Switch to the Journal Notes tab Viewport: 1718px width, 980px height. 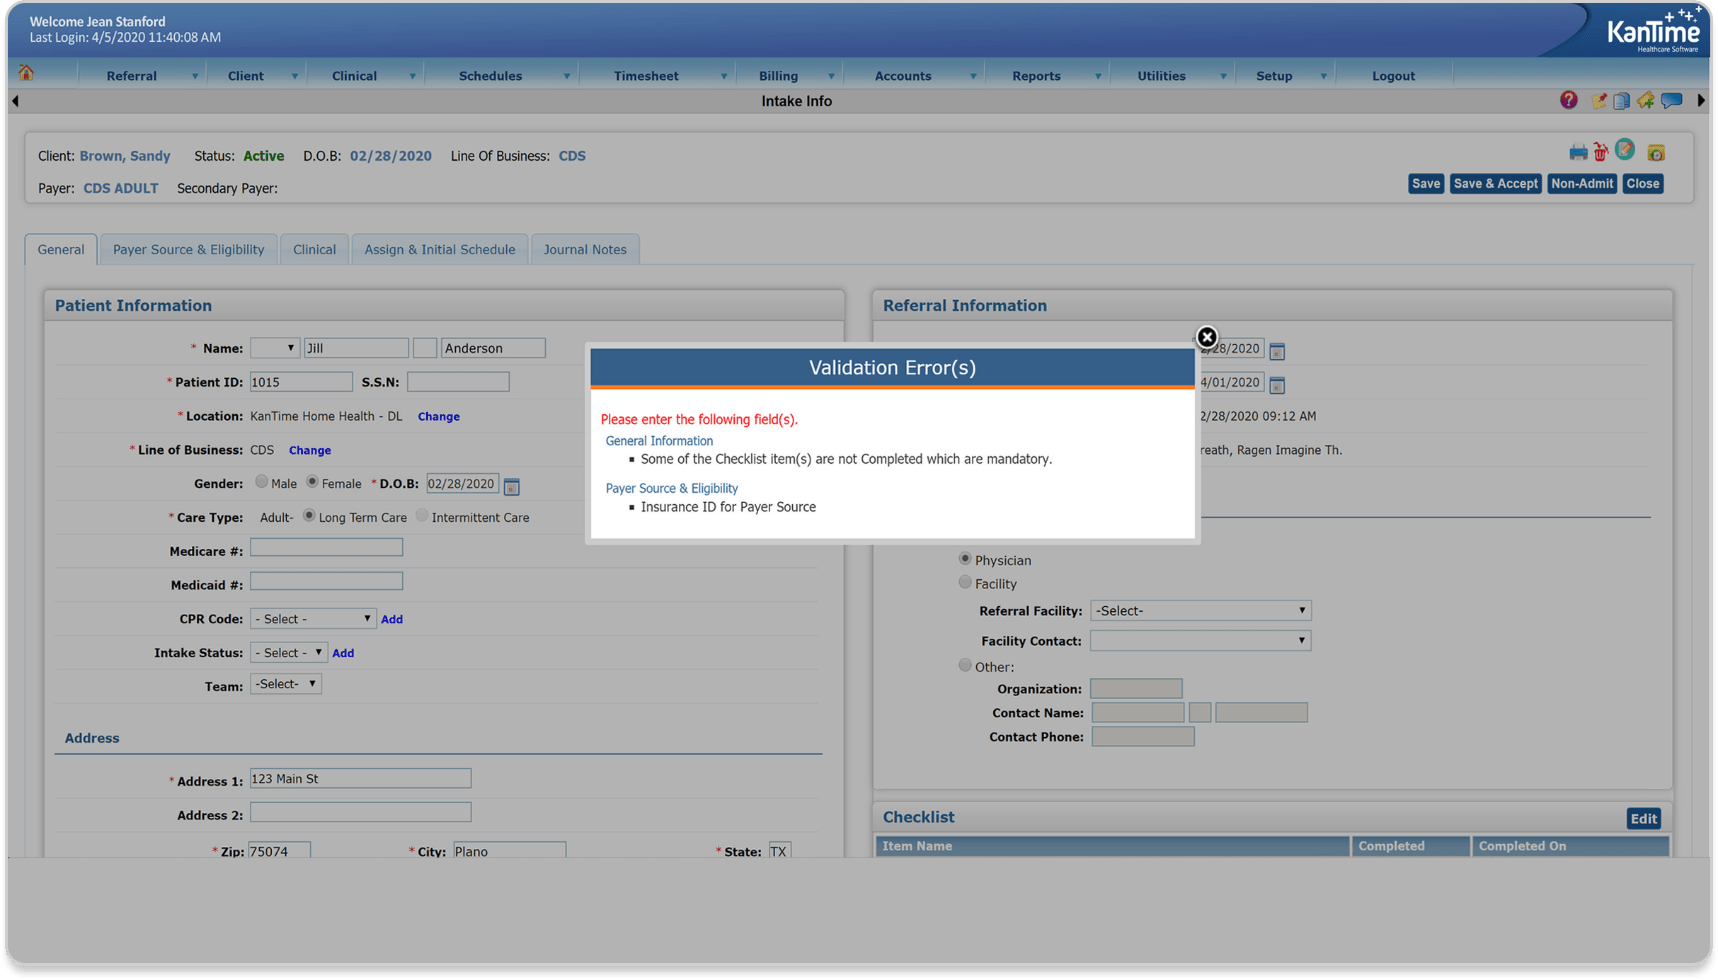tap(585, 249)
